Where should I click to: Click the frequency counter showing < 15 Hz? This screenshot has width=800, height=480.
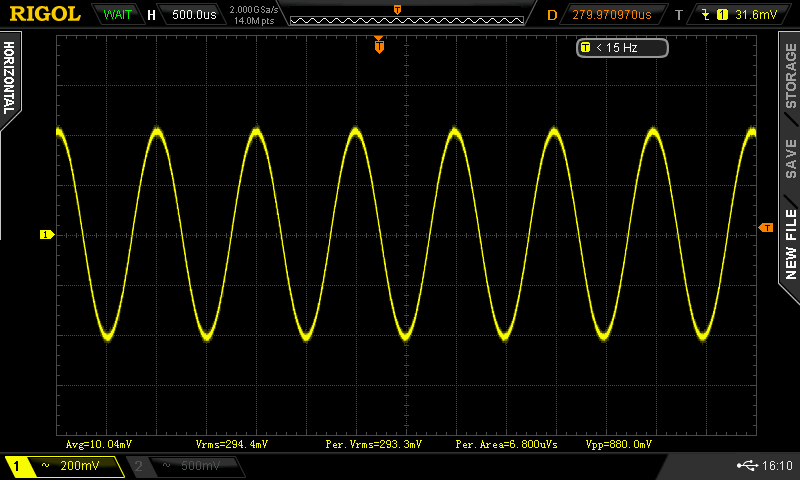[x=622, y=47]
